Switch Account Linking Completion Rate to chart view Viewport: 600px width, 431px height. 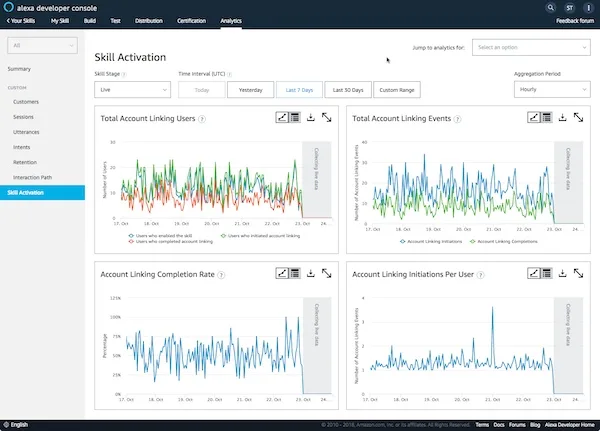[x=282, y=273]
